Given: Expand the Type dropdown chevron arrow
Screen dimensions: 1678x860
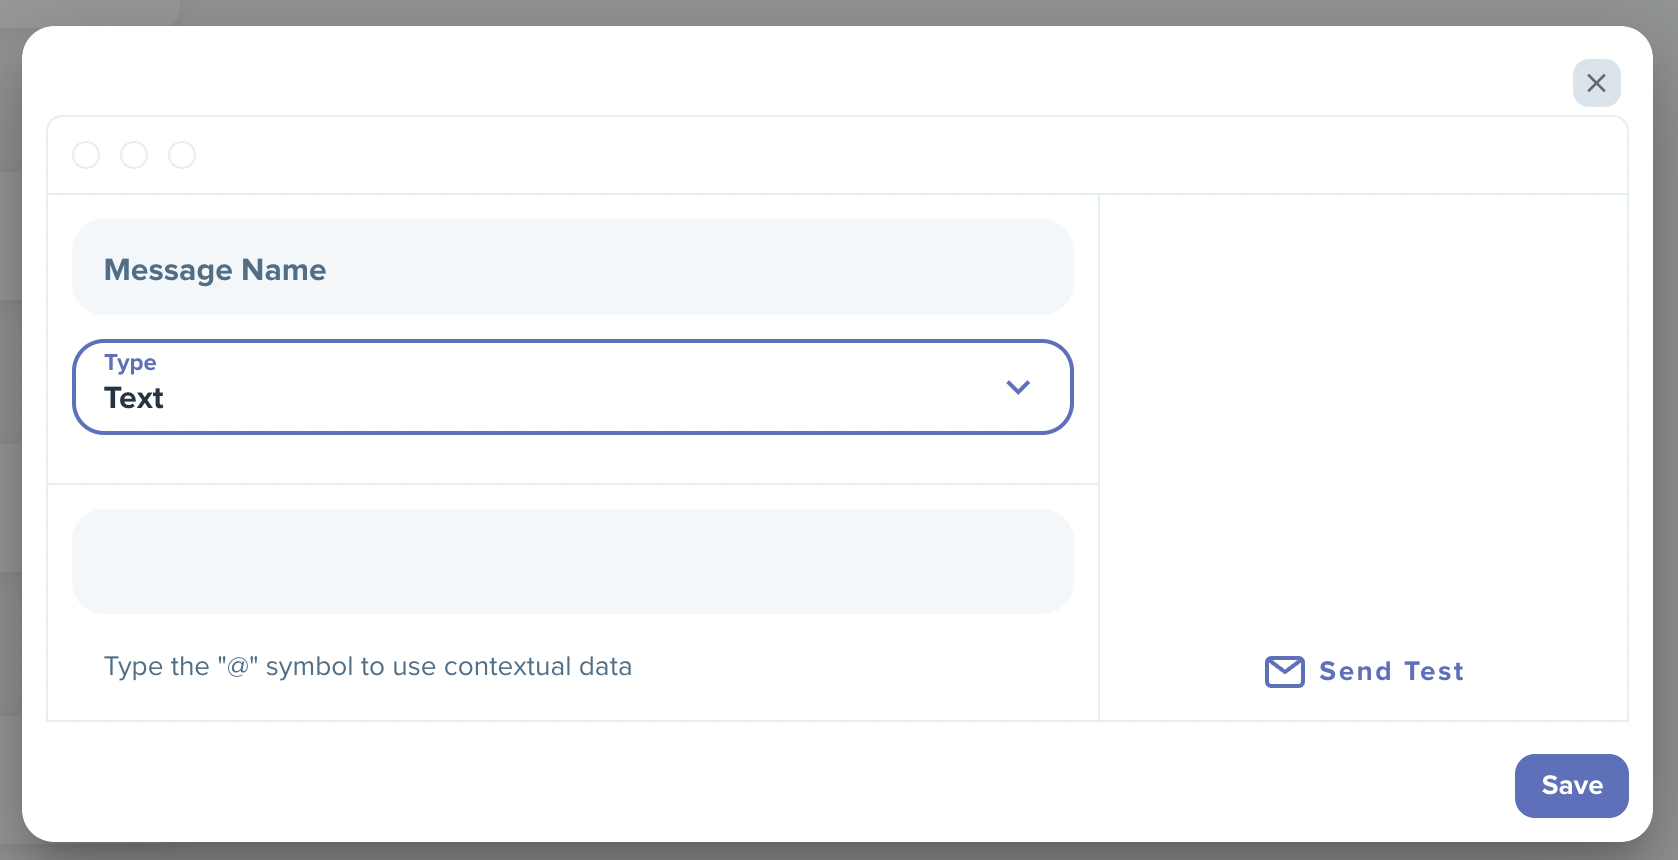Looking at the screenshot, I should 1018,387.
